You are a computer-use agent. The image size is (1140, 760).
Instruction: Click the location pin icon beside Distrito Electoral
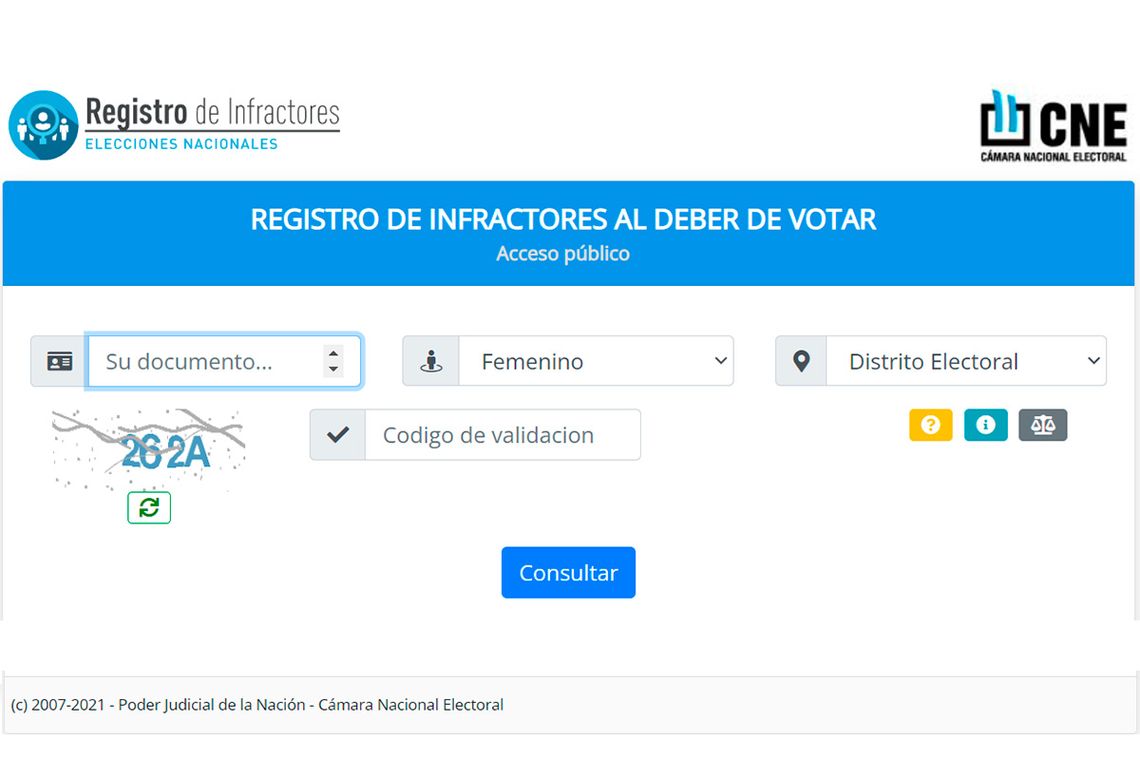pos(801,361)
